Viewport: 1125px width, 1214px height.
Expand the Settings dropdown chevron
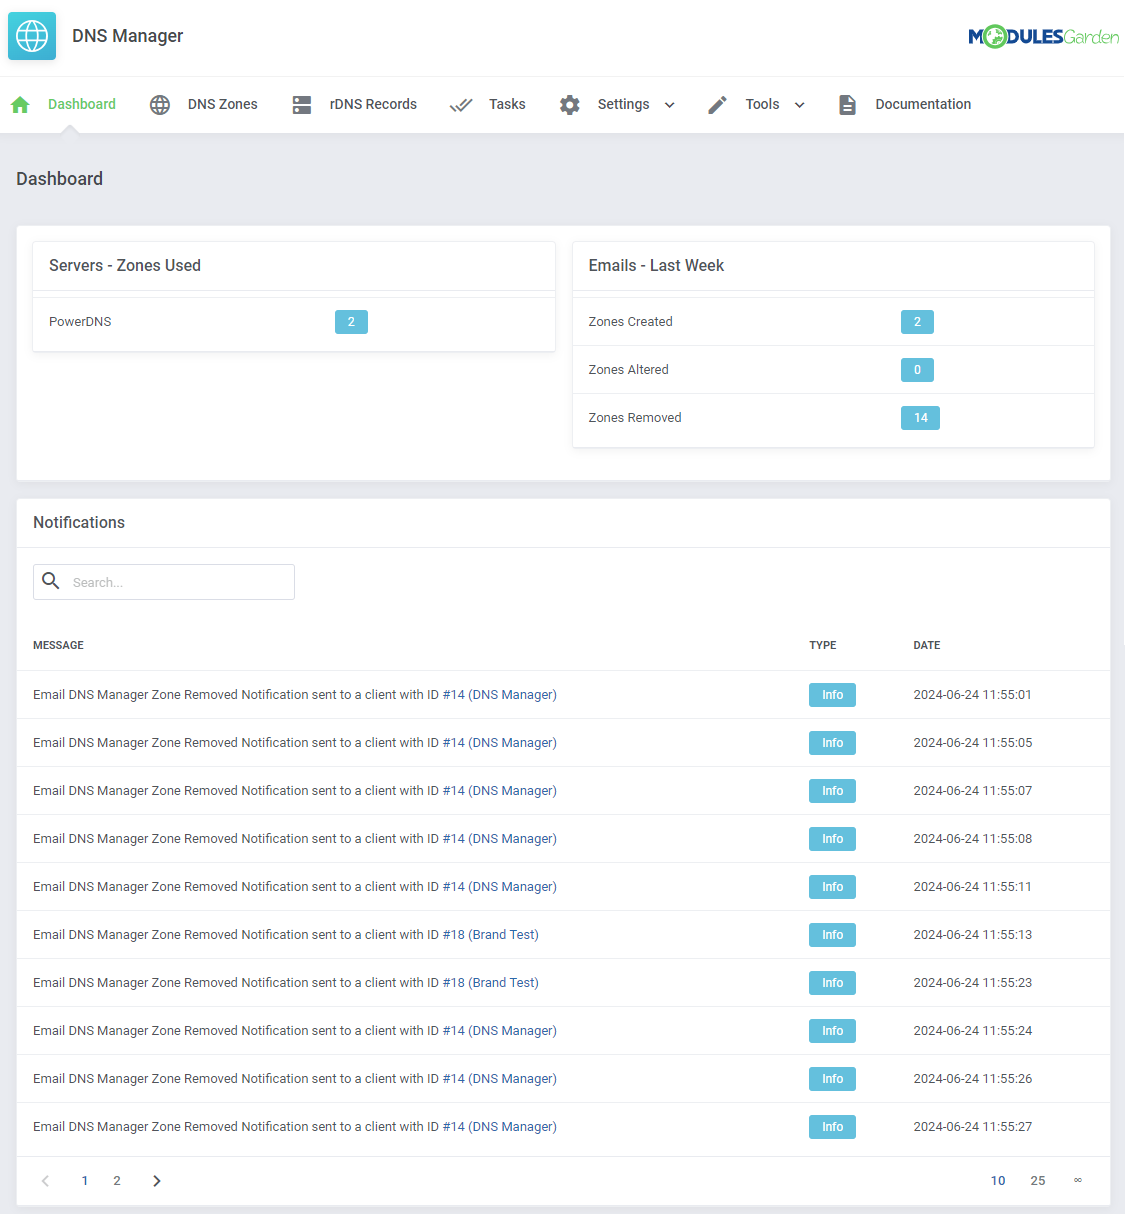tap(670, 105)
